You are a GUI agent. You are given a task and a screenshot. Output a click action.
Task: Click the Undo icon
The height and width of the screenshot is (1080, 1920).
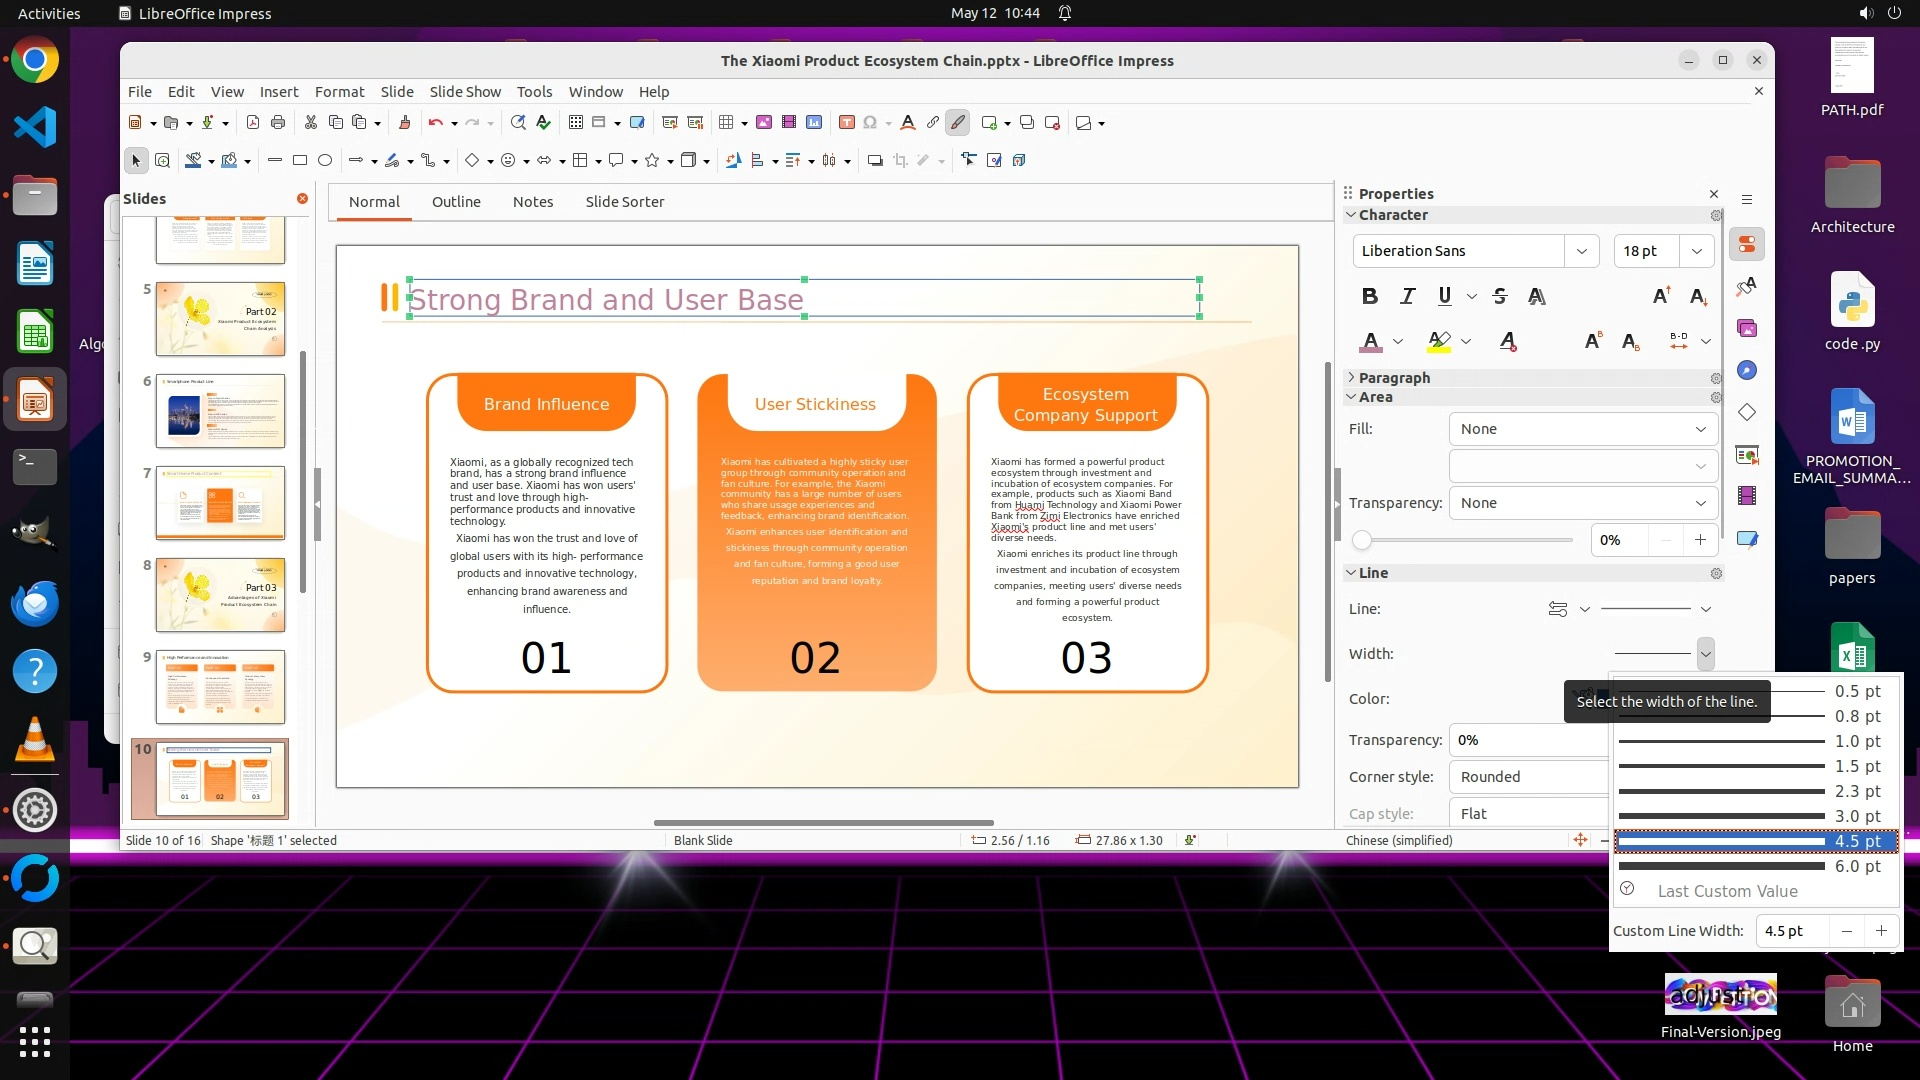coord(435,123)
